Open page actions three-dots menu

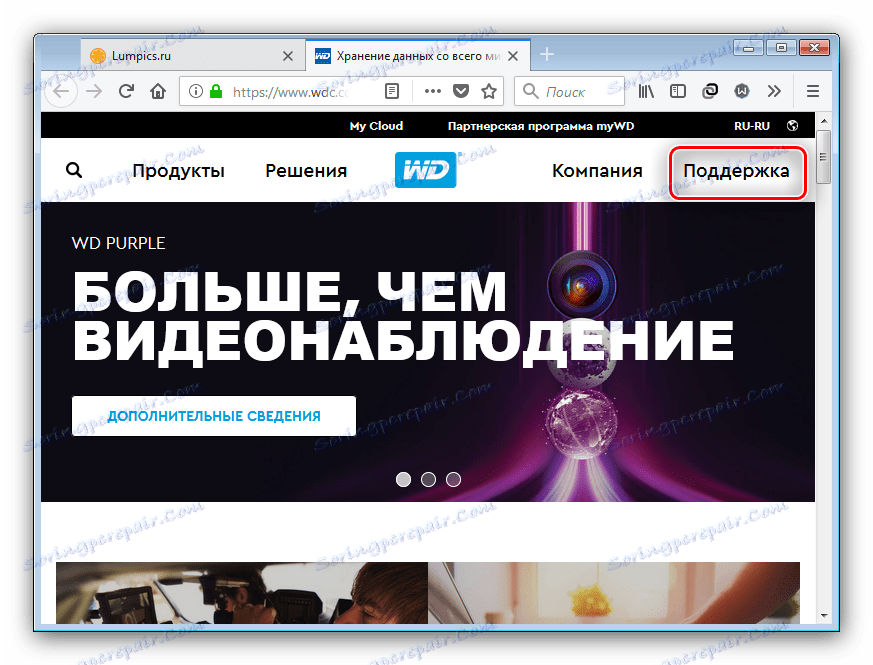[x=433, y=91]
